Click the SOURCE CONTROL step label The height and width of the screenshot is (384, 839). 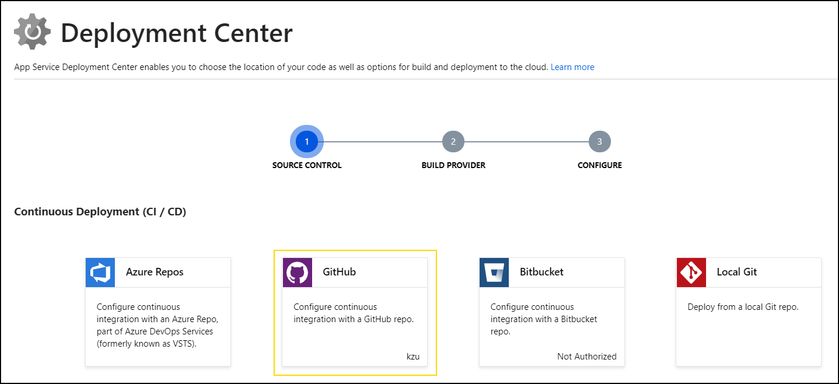click(x=307, y=165)
